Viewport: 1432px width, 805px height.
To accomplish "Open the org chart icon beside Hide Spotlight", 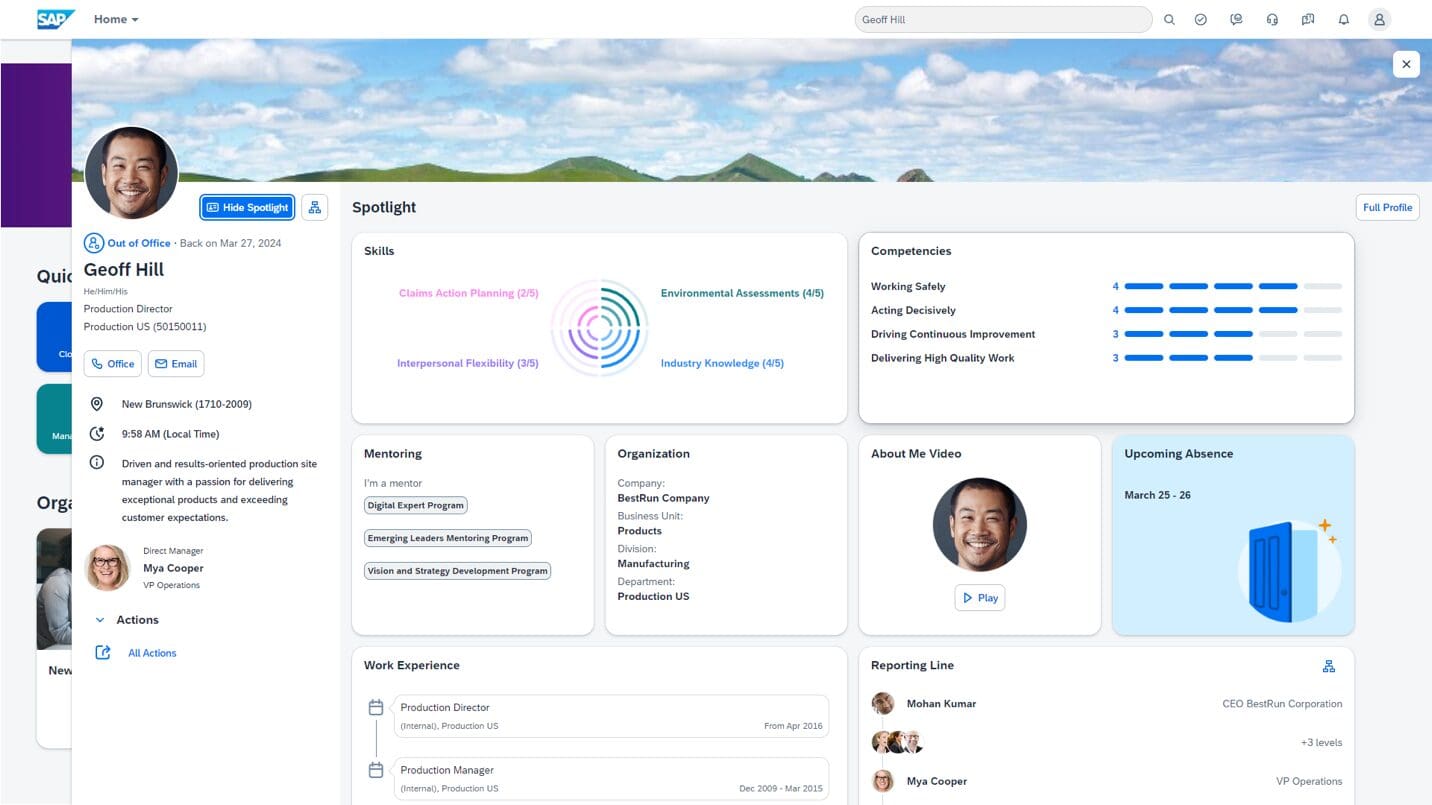I will click(x=314, y=207).
